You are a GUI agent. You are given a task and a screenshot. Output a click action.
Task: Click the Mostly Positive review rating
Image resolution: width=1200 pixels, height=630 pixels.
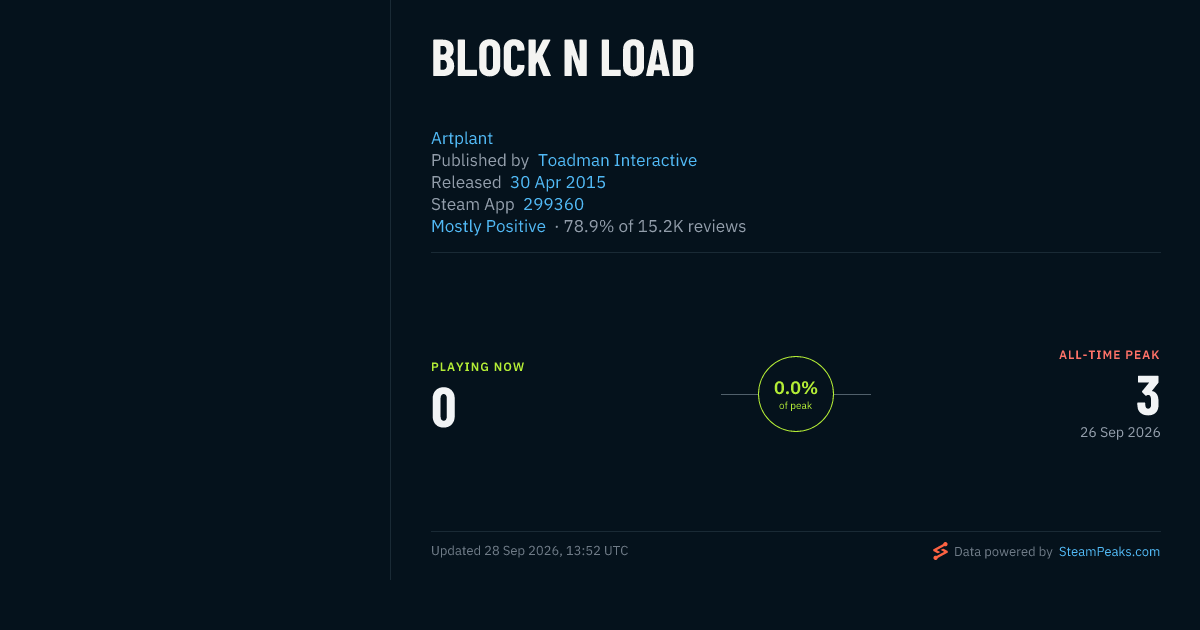pyautogui.click(x=488, y=226)
